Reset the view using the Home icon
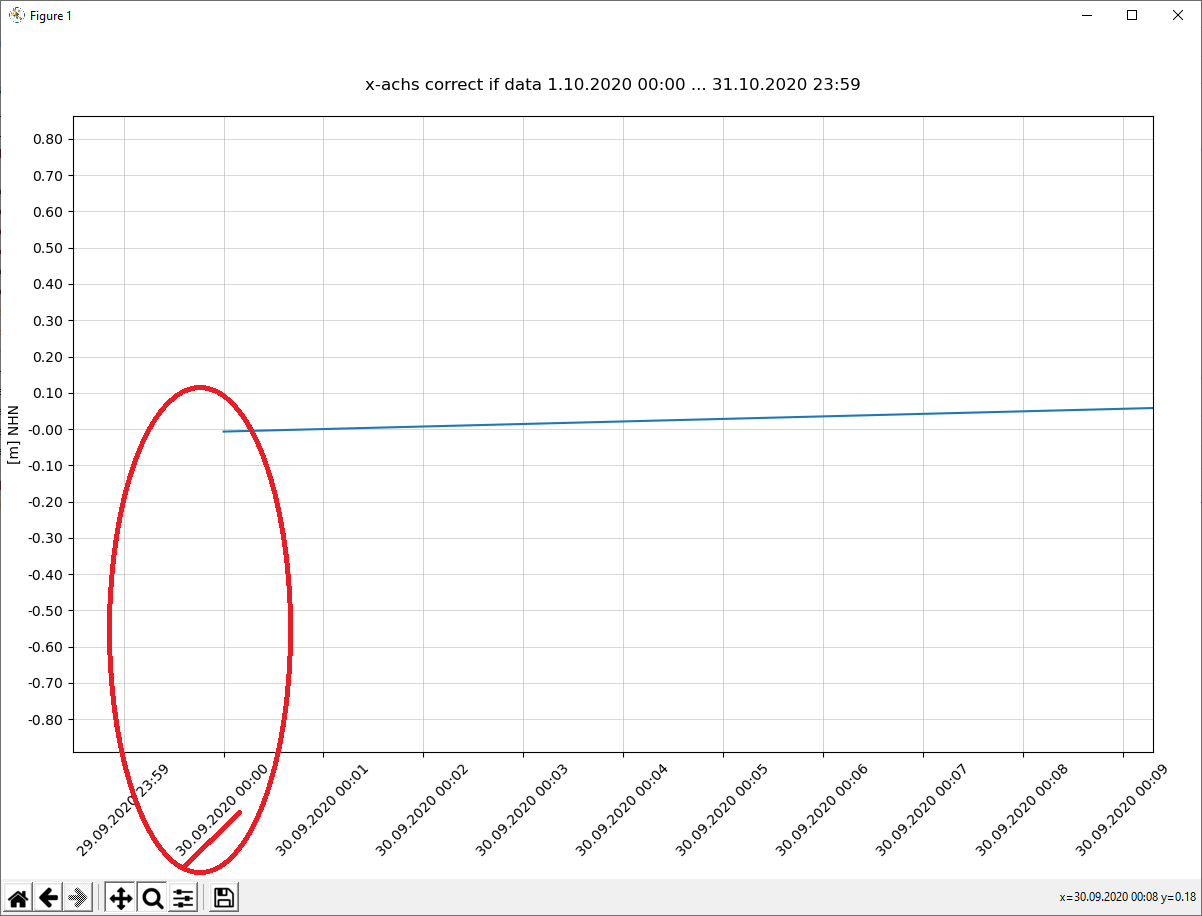 [18, 897]
